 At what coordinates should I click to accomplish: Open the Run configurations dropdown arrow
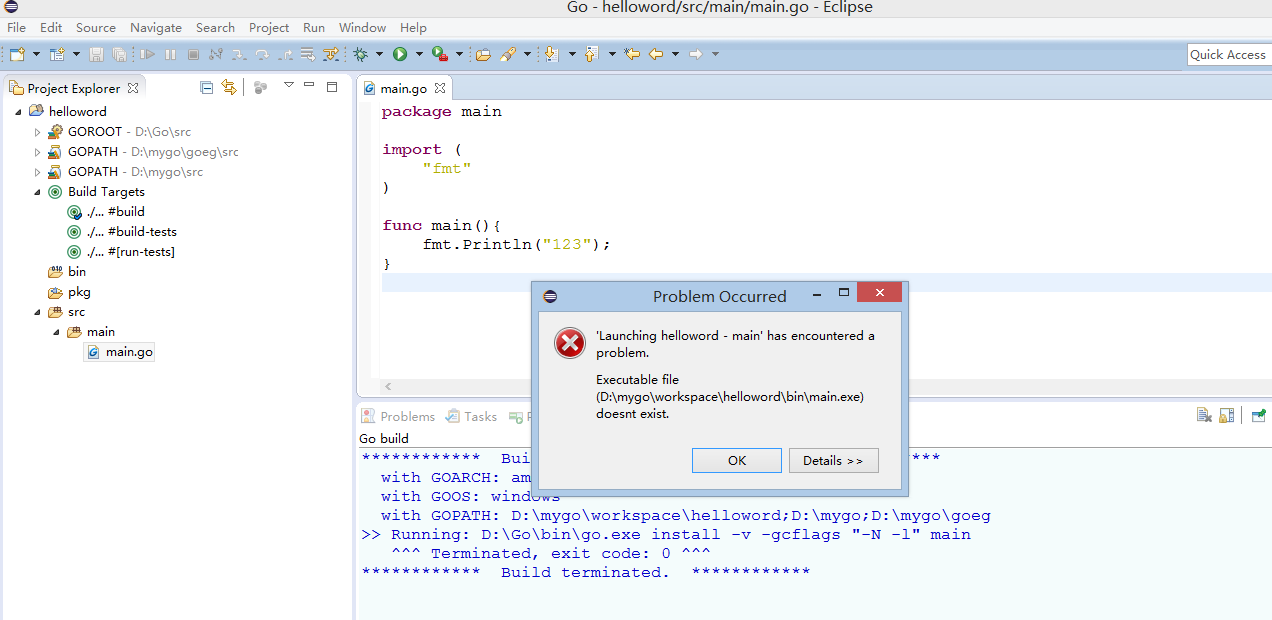coord(419,54)
